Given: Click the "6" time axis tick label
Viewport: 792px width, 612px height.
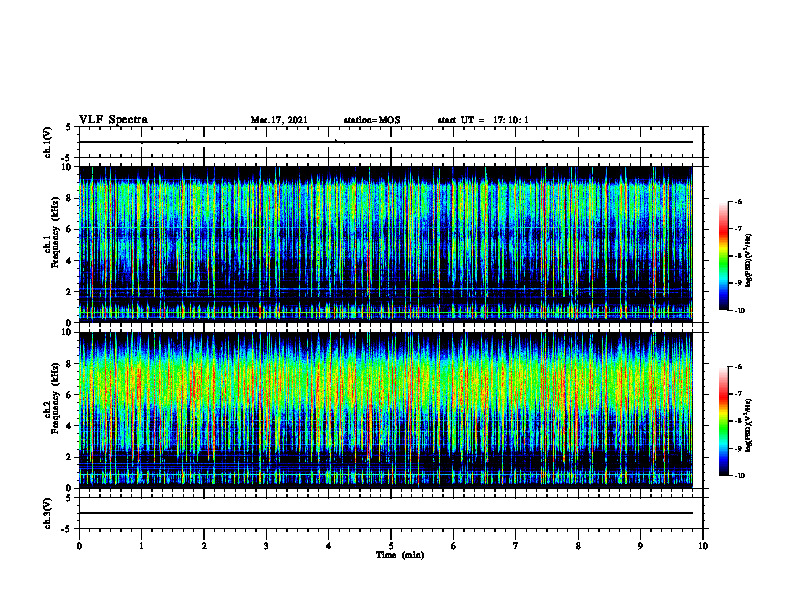Looking at the screenshot, I should 454,546.
